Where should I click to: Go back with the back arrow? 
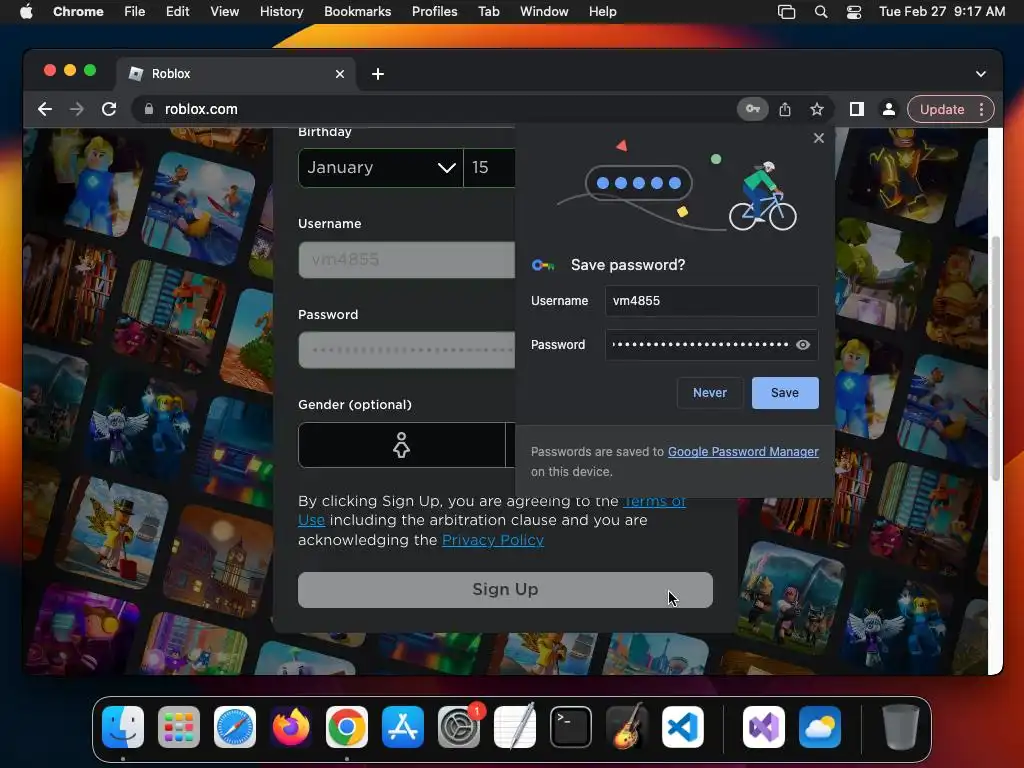click(x=44, y=109)
